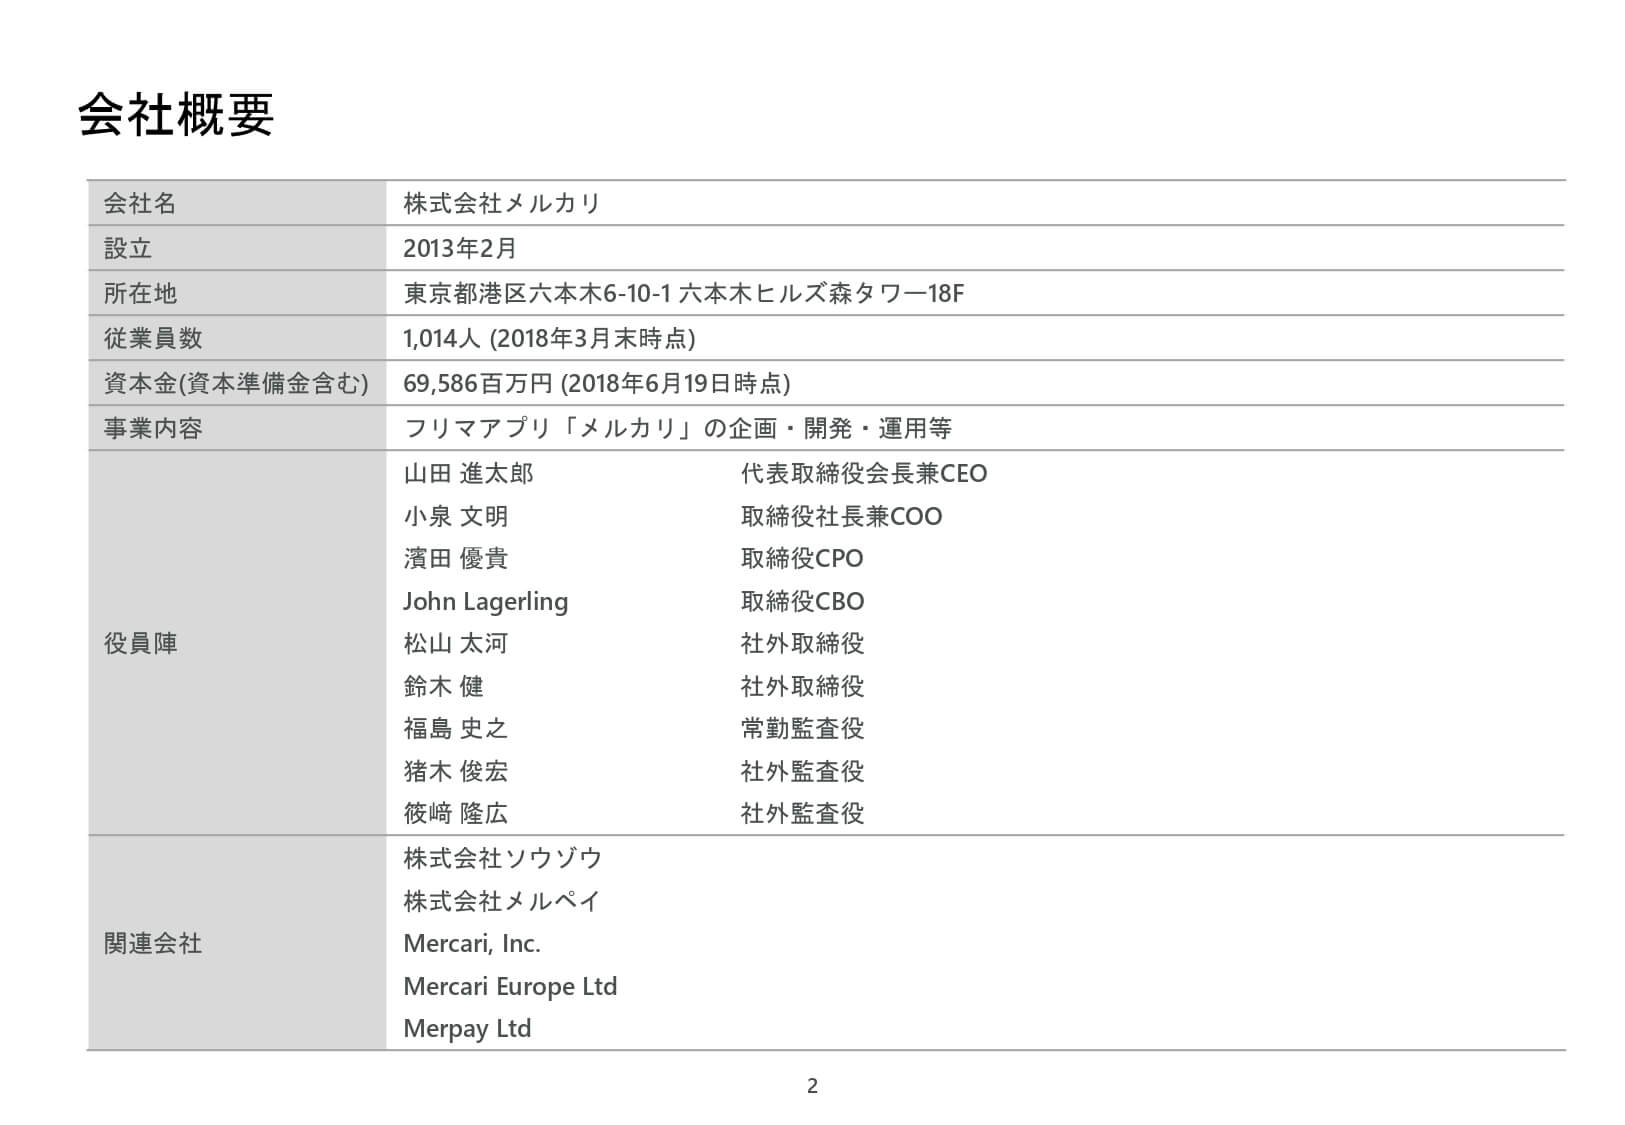1625x1125 pixels.
Task: Select the 所在地 label cell
Action: [x=237, y=293]
